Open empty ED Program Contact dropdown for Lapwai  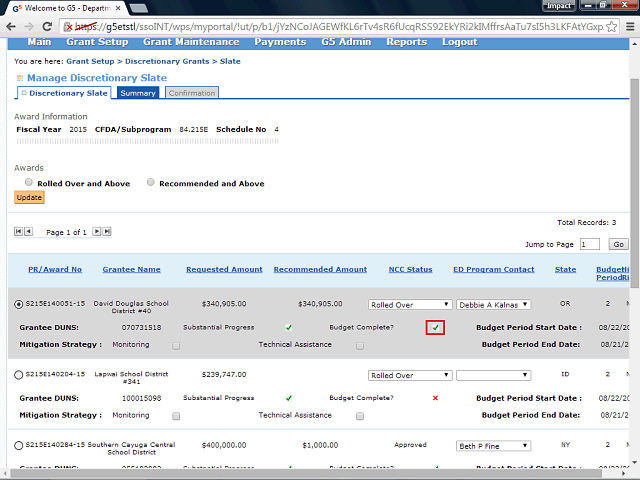point(493,375)
